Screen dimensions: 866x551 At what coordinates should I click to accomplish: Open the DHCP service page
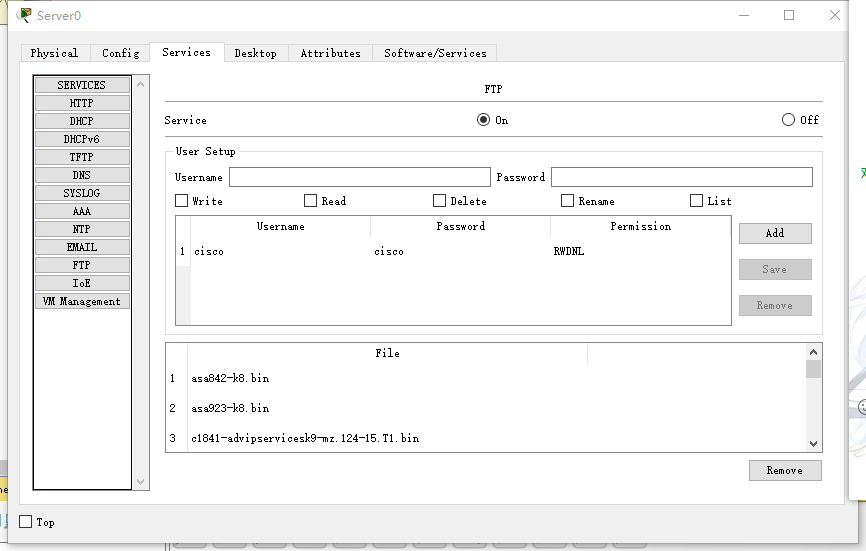click(82, 121)
